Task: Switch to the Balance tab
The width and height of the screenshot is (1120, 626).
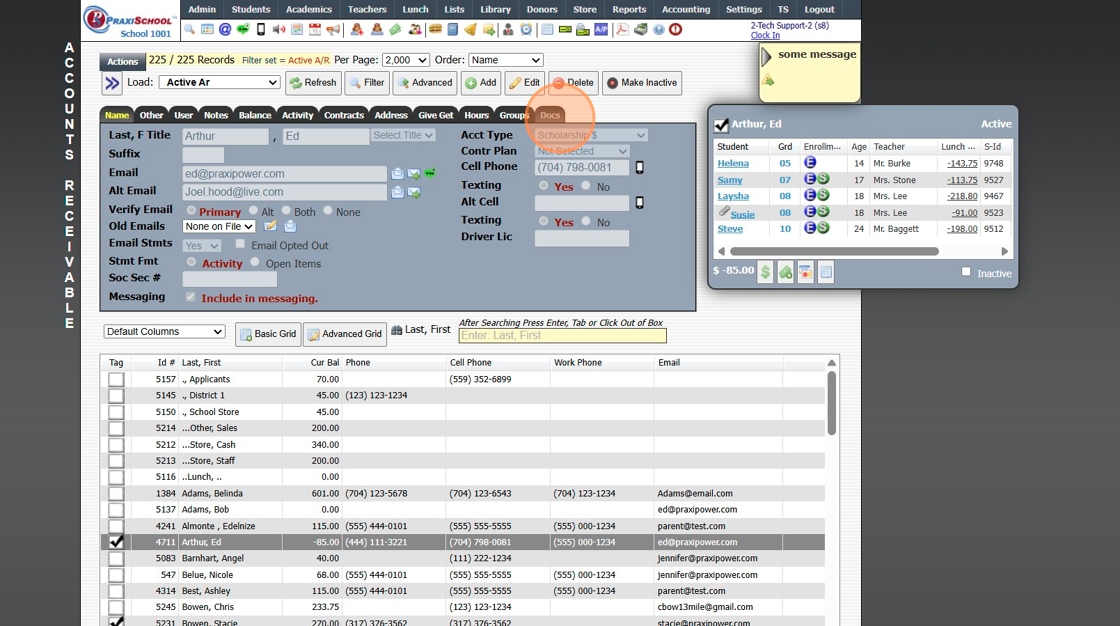Action: [x=254, y=115]
